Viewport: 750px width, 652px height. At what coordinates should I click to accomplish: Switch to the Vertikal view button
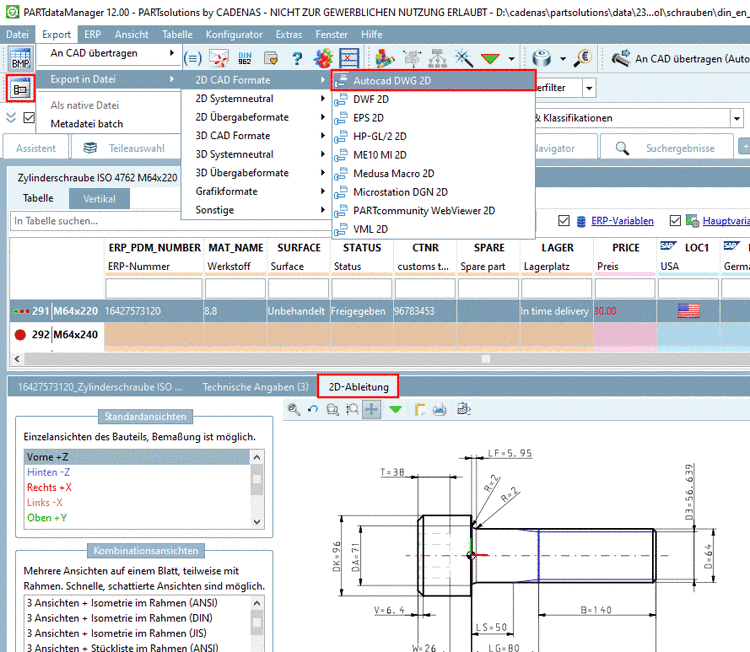[x=99, y=199]
